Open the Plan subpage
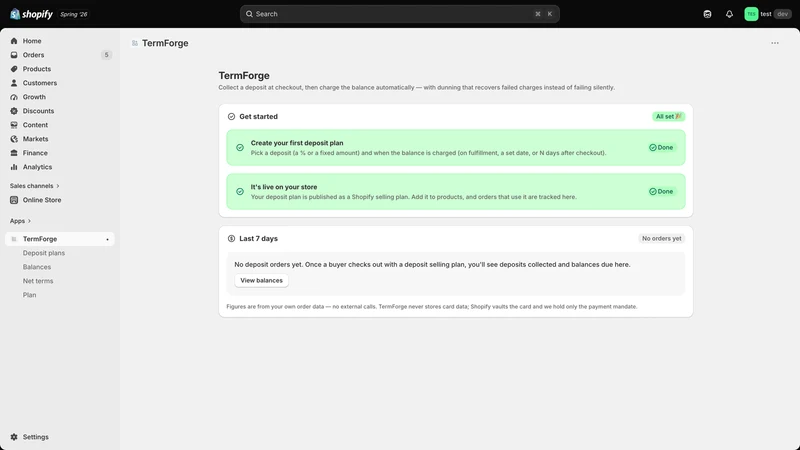800x450 pixels. (30, 295)
